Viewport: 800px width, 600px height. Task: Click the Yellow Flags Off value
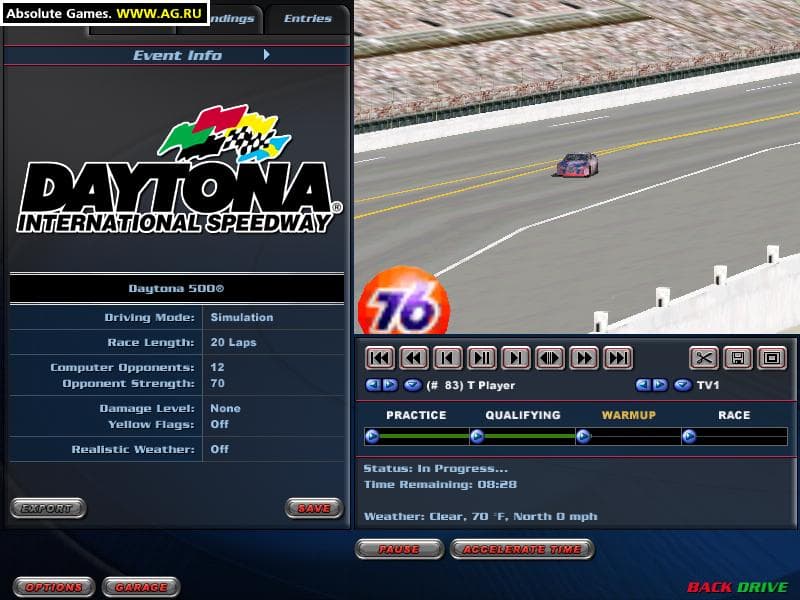coord(219,424)
